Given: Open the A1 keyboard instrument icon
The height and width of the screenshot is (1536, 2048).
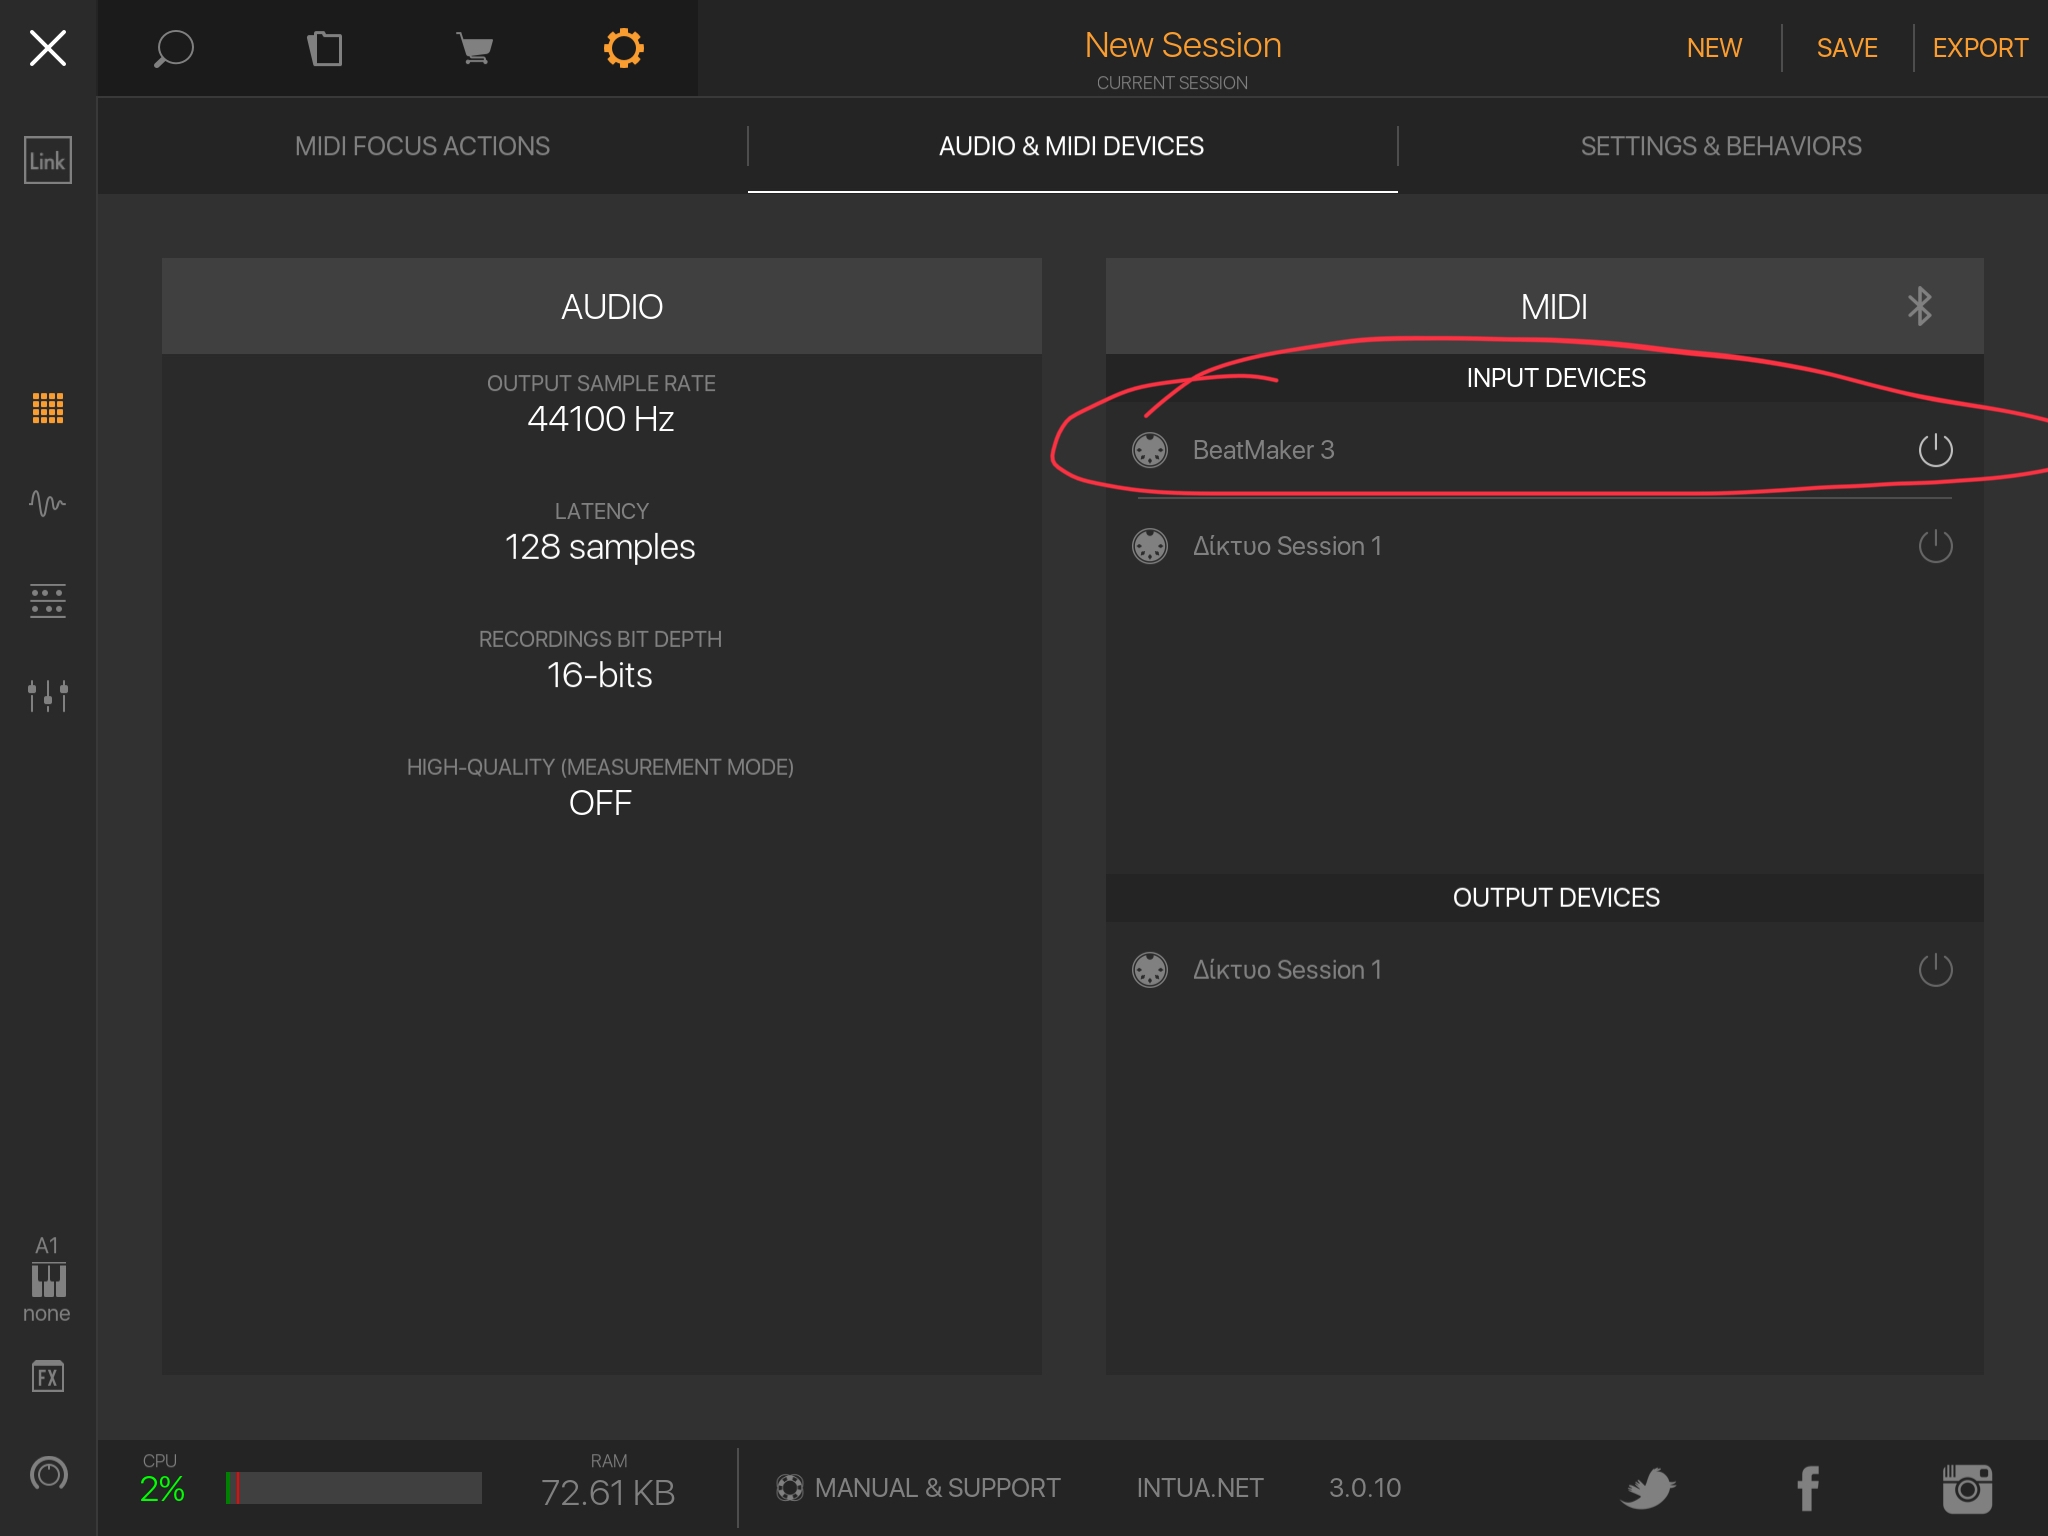Looking at the screenshot, I should tap(47, 1279).
